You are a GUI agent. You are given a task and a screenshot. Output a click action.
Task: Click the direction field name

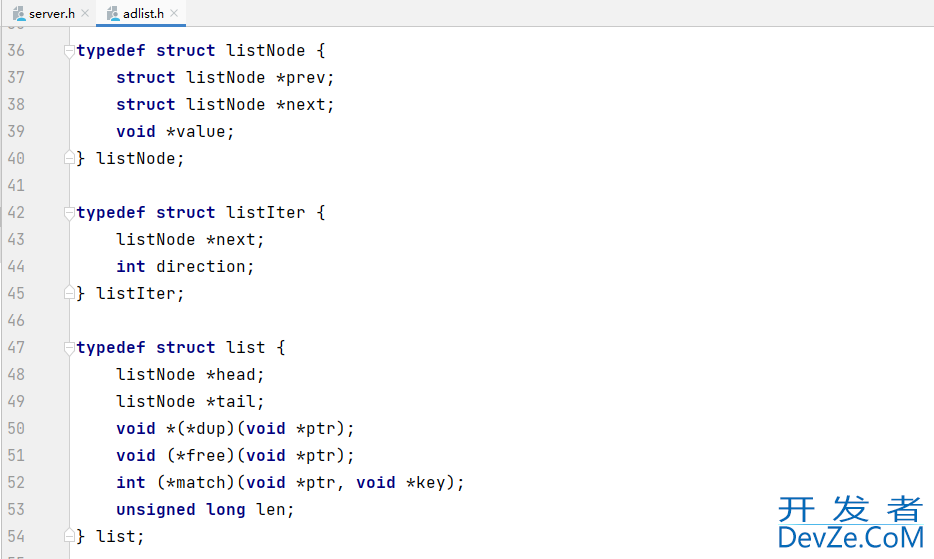(201, 266)
